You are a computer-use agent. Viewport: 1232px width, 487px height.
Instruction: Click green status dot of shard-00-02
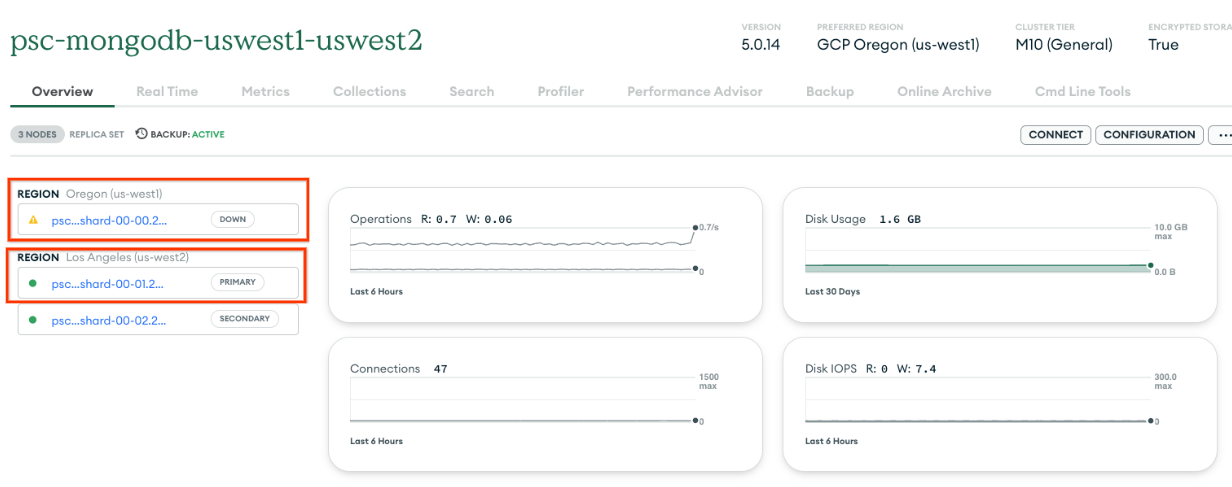[x=33, y=320]
